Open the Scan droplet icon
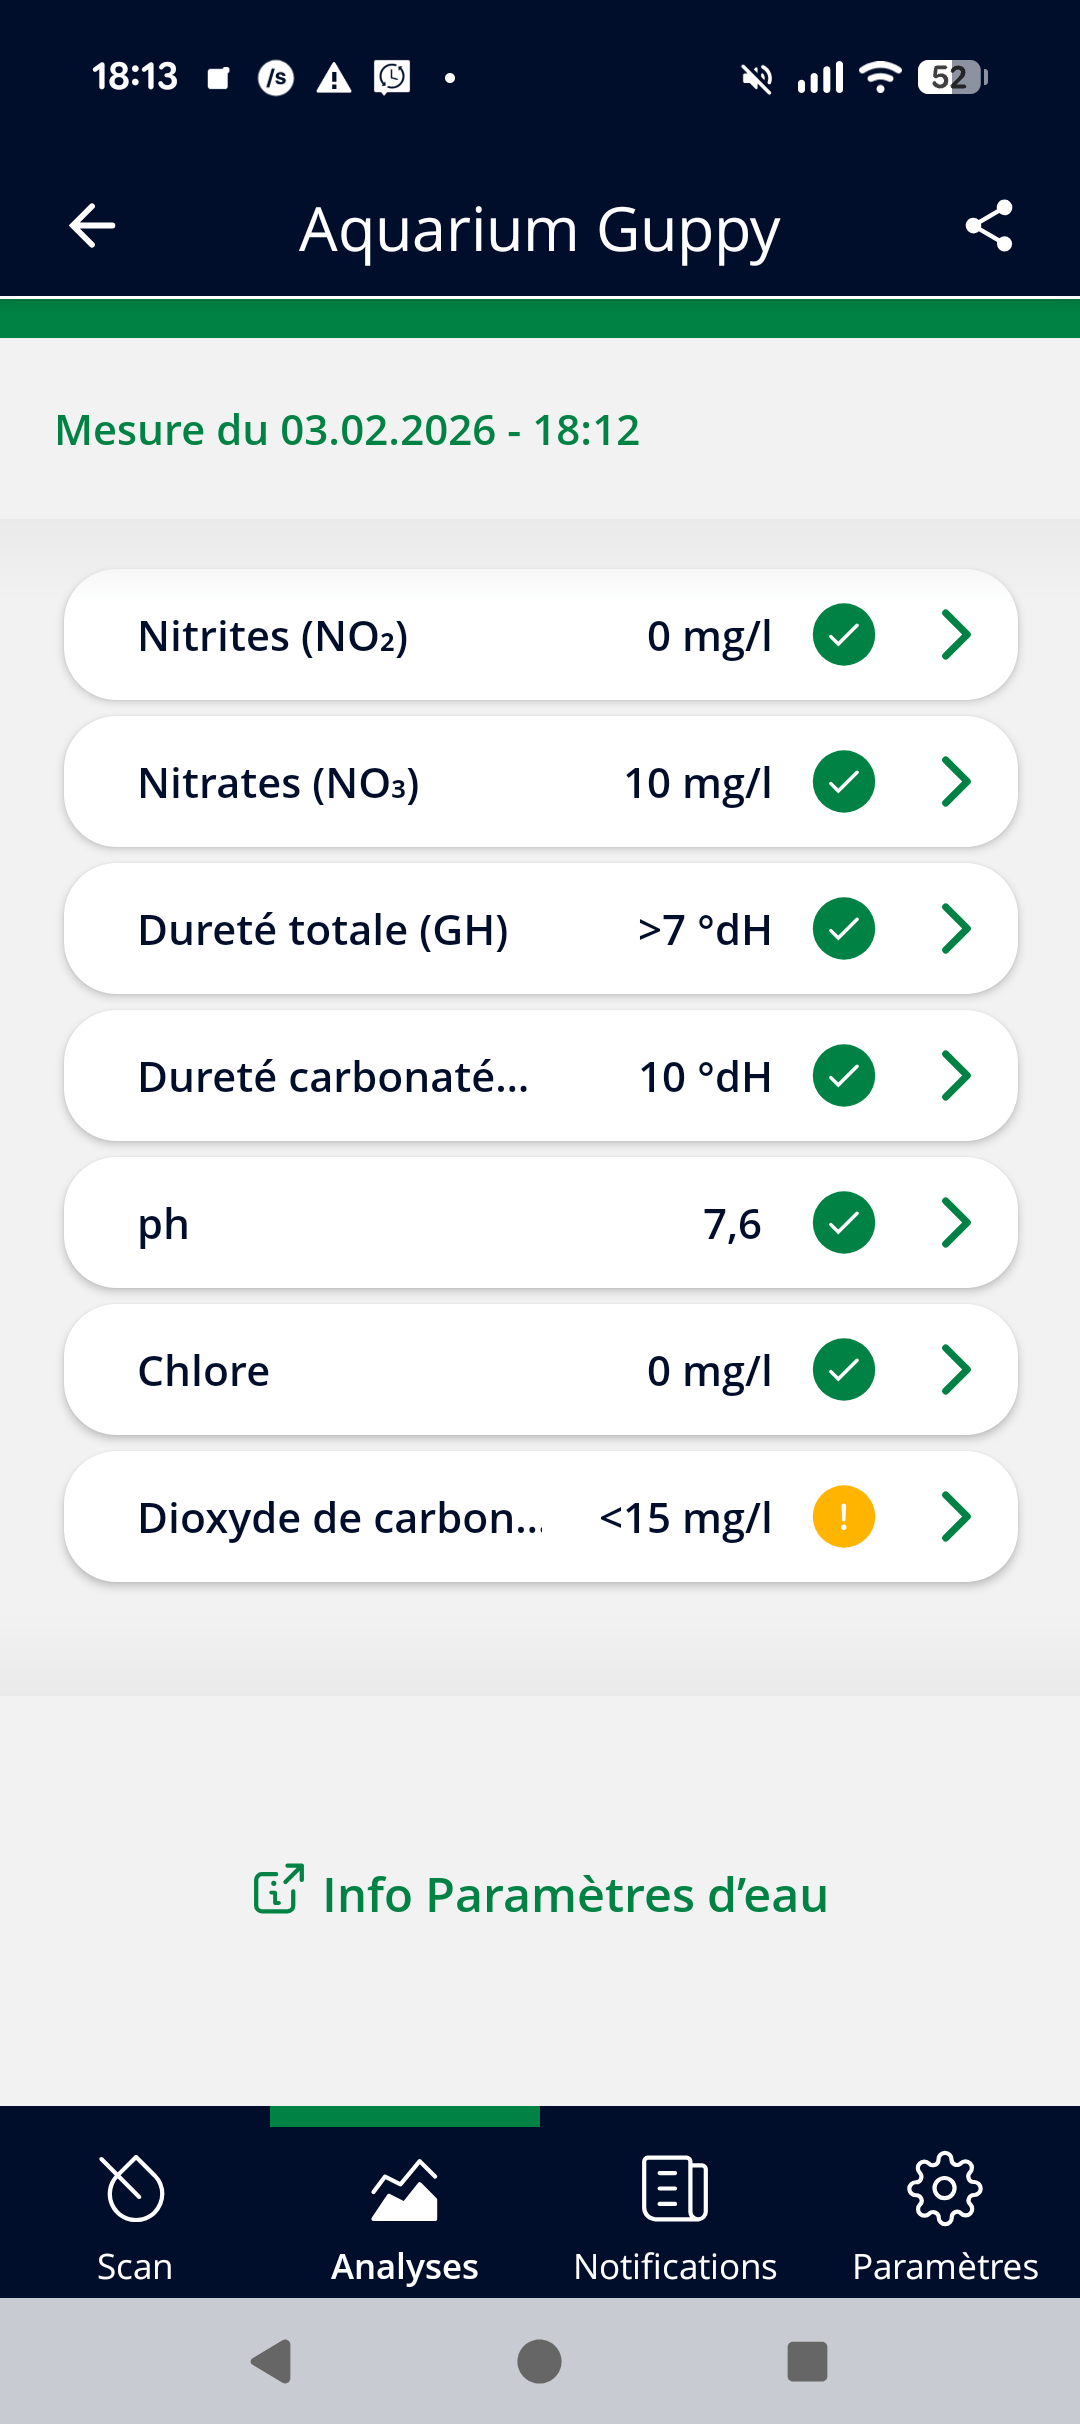The image size is (1080, 2424). 135,2188
